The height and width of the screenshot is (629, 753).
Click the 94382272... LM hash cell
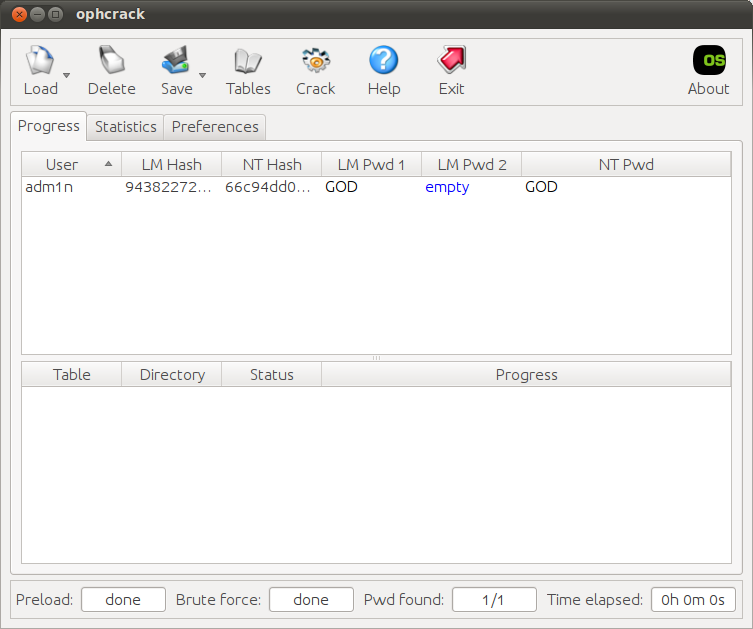pos(169,187)
